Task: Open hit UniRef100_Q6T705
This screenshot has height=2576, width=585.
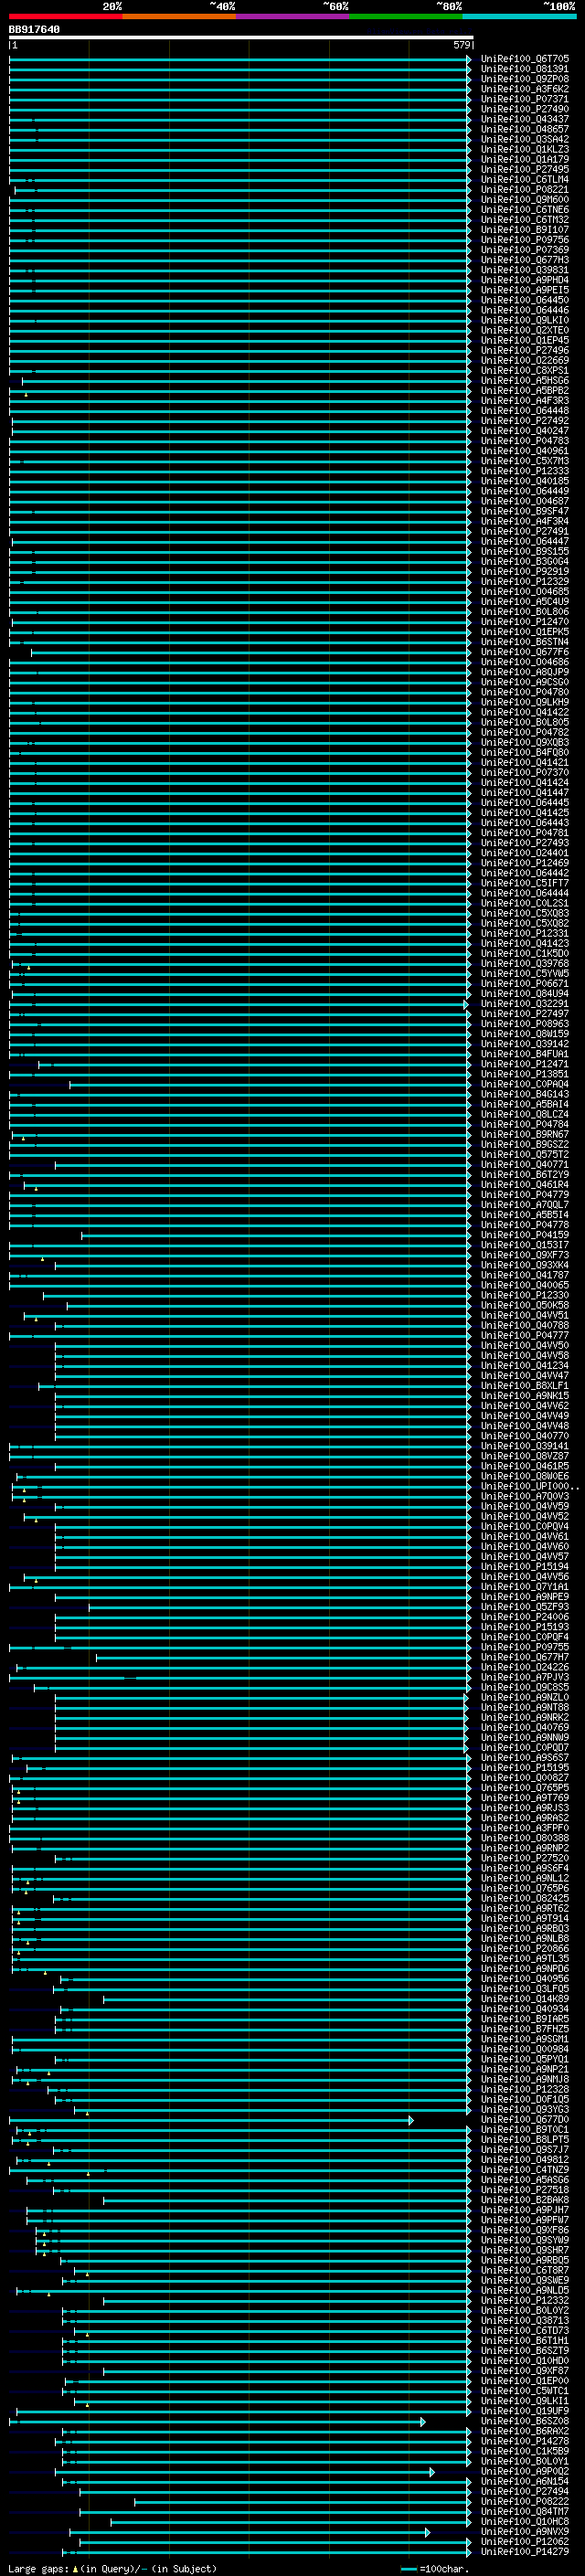Action: pyautogui.click(x=524, y=59)
